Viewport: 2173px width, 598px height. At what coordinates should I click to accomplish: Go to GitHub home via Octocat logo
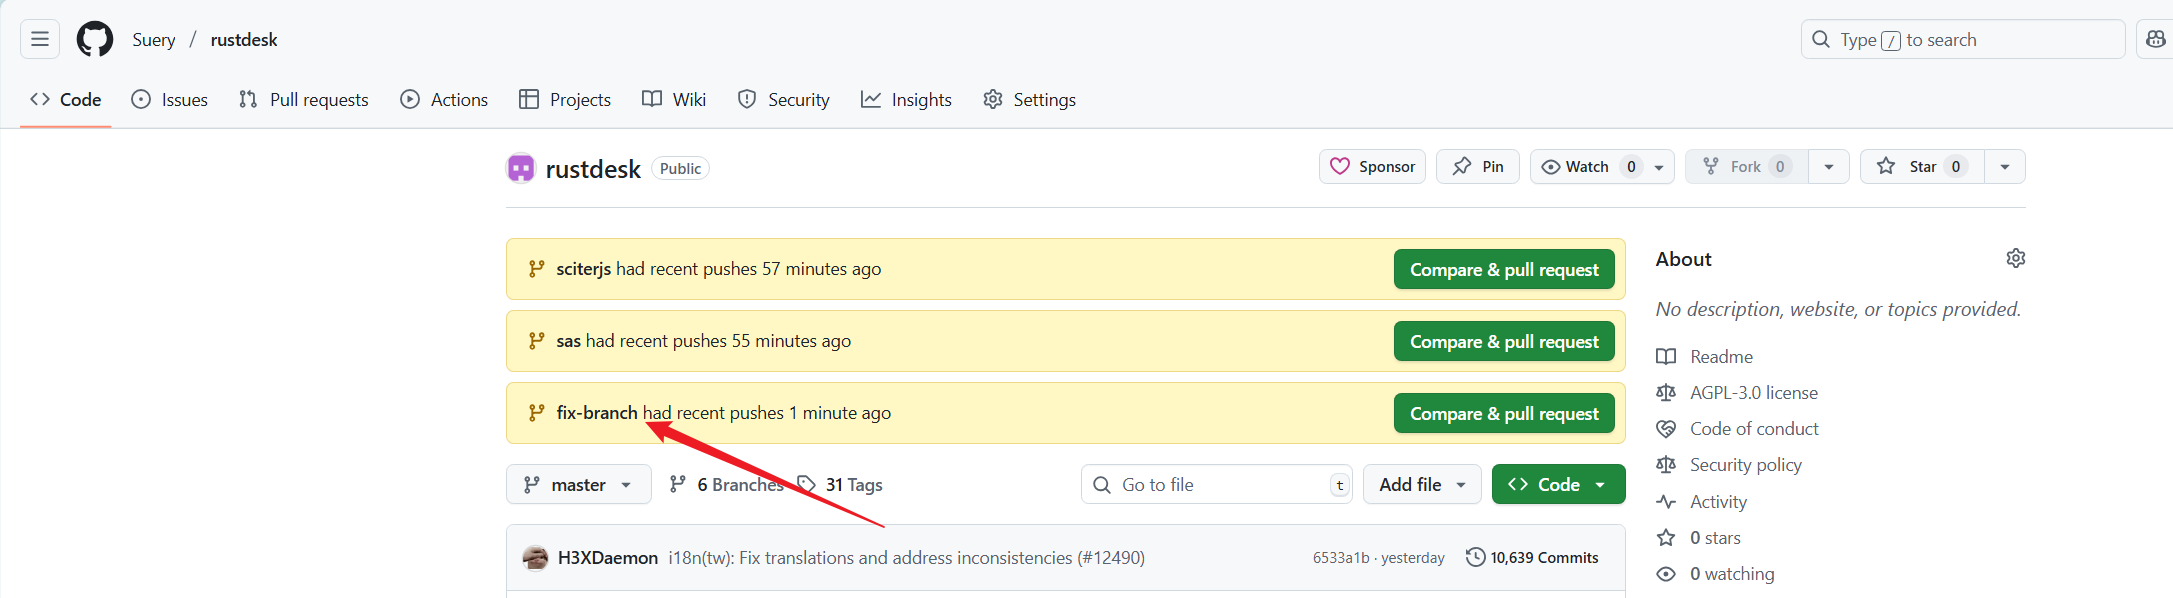[x=95, y=40]
